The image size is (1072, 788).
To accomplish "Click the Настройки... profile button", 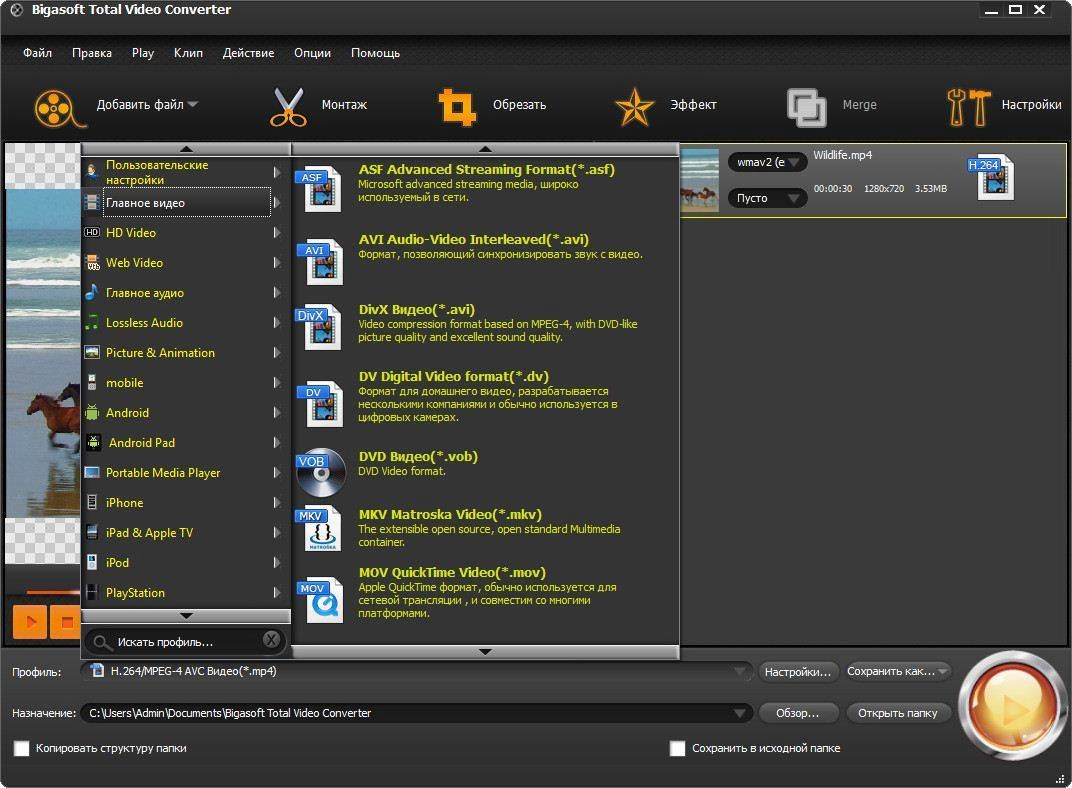I will click(798, 672).
